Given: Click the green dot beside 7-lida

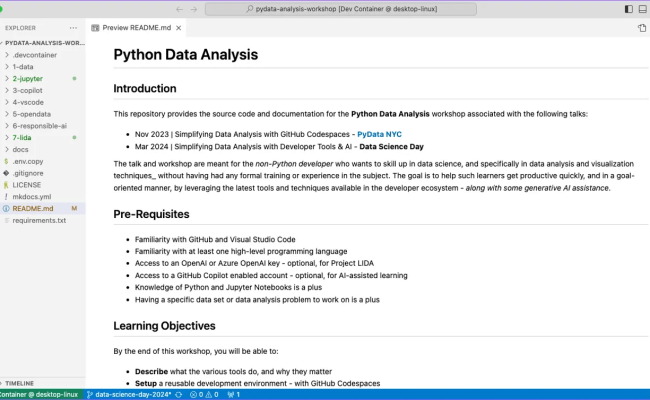Looking at the screenshot, I should click(x=74, y=138).
